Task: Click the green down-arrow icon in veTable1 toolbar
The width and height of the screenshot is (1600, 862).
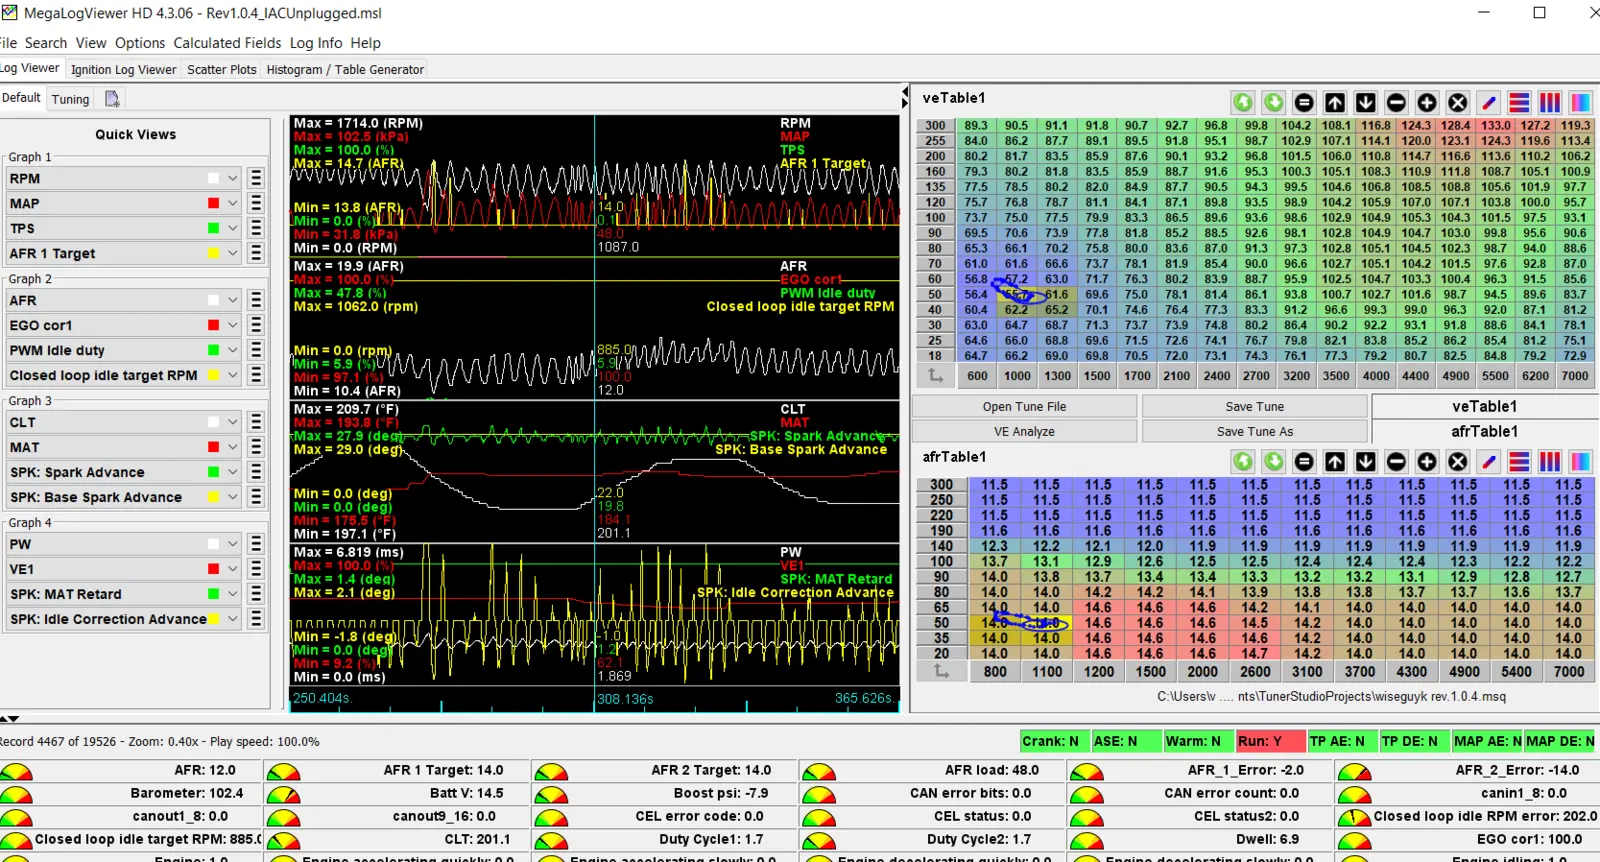Action: (1274, 102)
